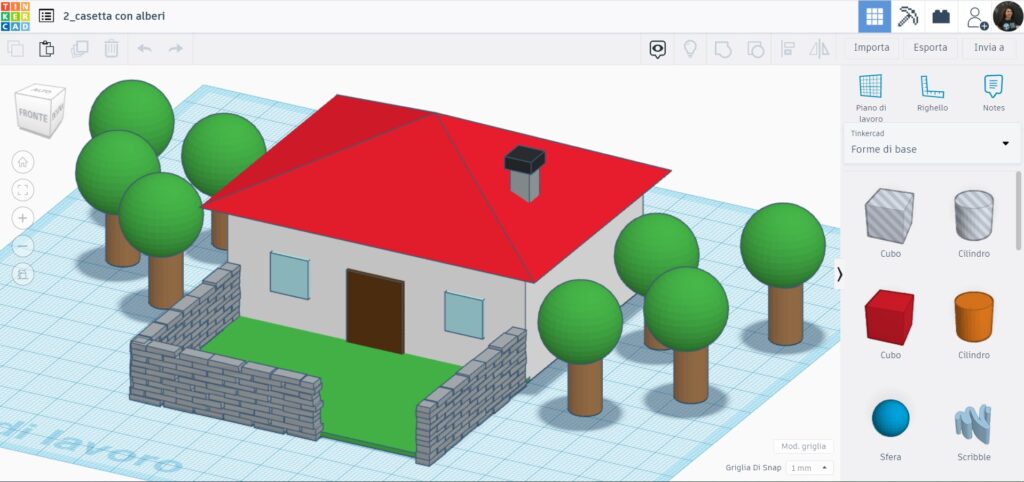Image resolution: width=1024 pixels, height=482 pixels.
Task: Select the Align tool icon
Action: coord(787,48)
